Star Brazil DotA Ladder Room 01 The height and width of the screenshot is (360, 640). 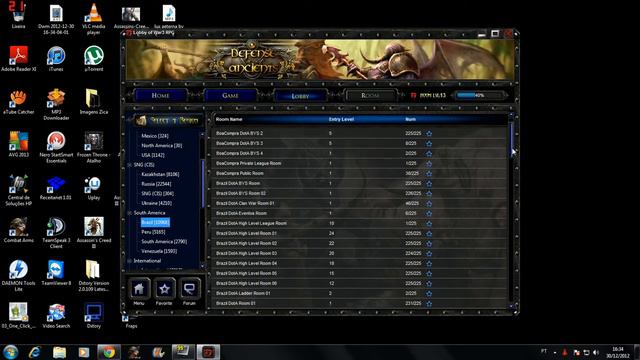click(429, 293)
